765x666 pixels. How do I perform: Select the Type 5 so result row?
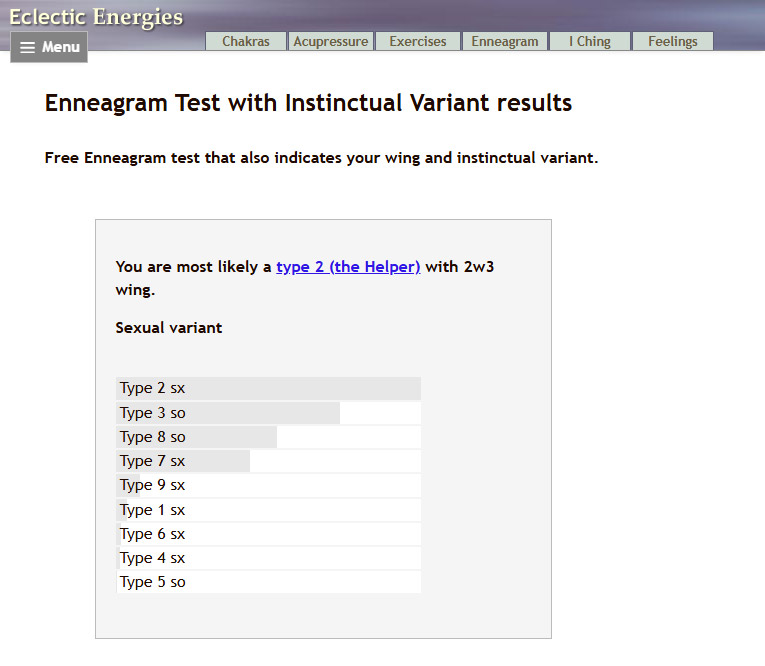(268, 582)
